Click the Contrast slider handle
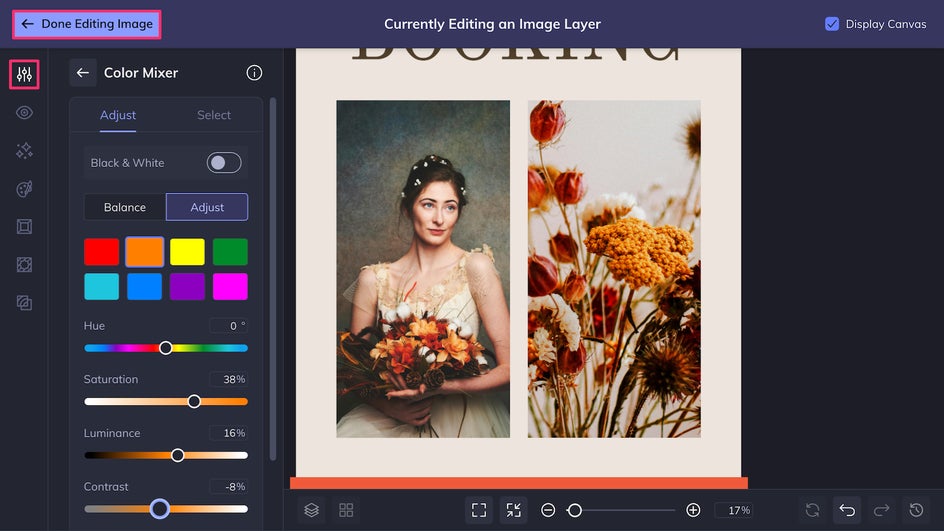944x531 pixels. [160, 509]
